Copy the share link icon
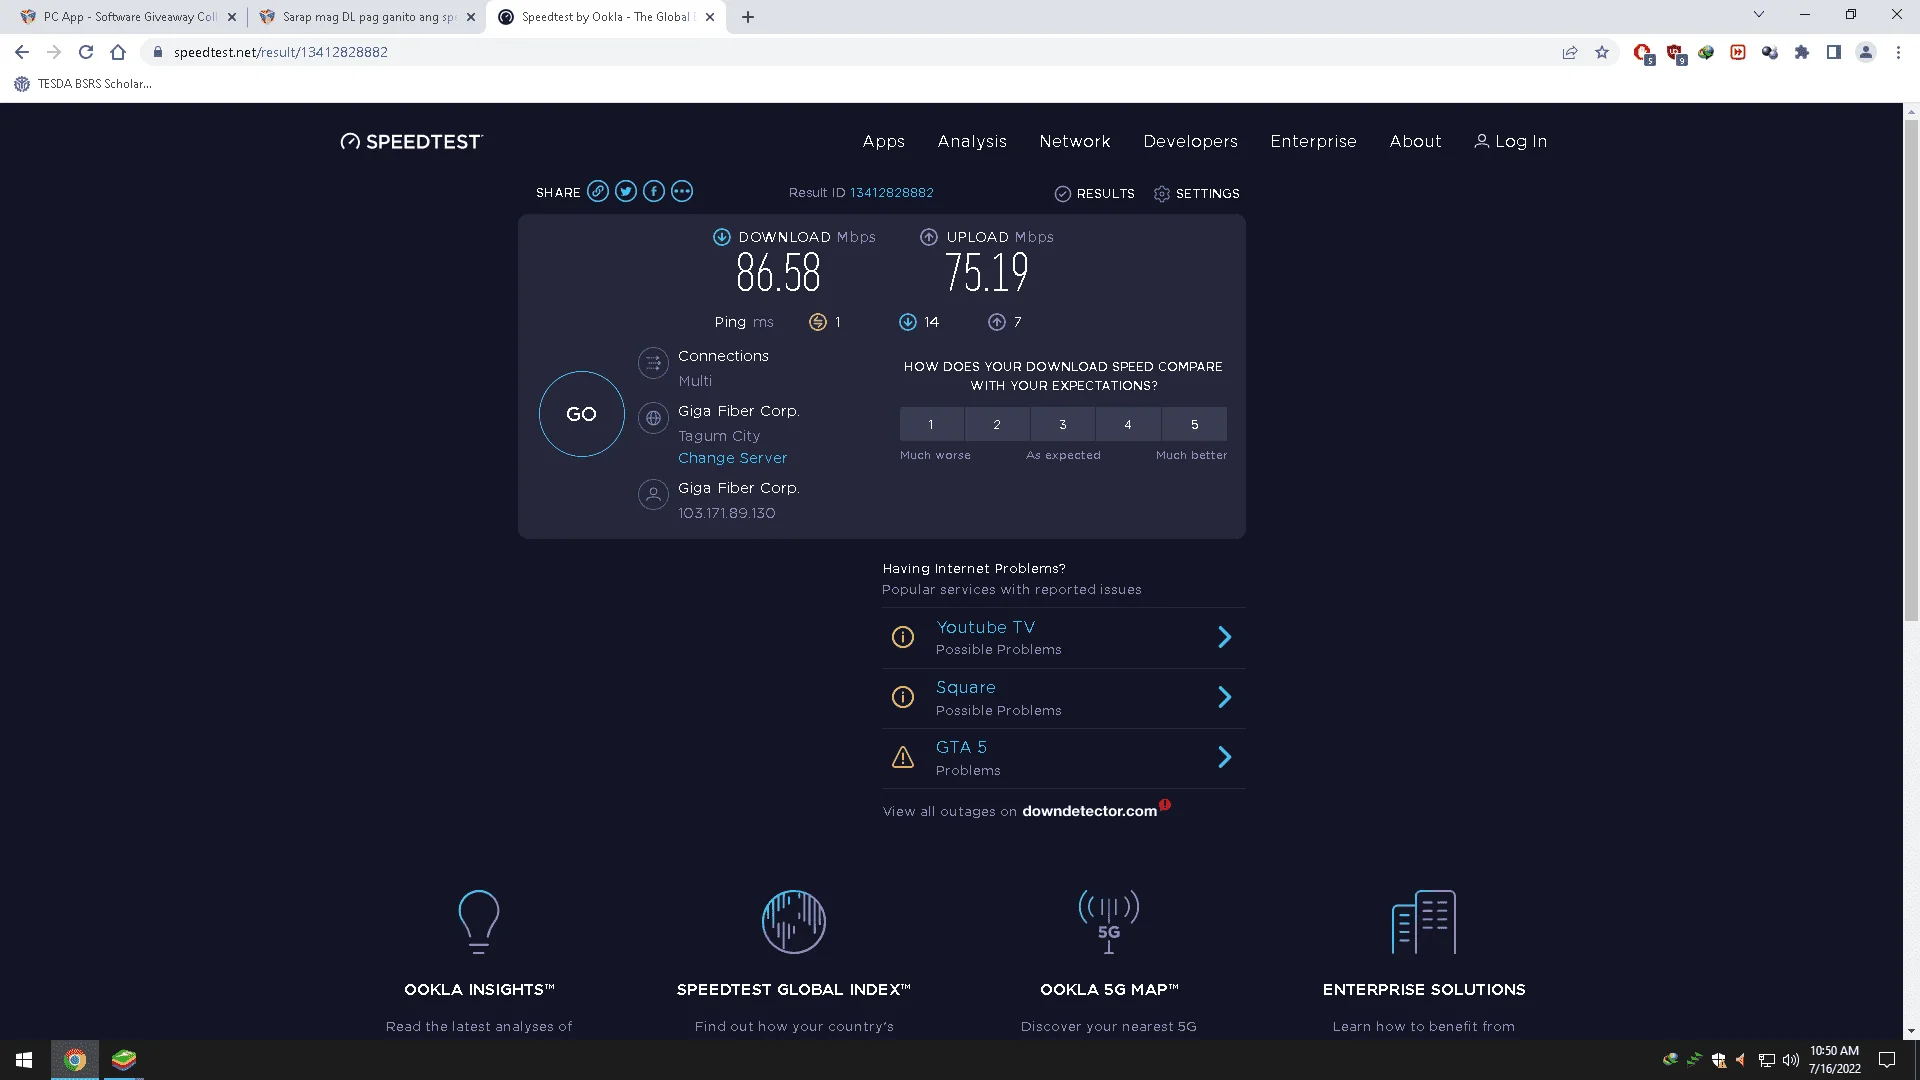This screenshot has height=1080, width=1920. [598, 192]
